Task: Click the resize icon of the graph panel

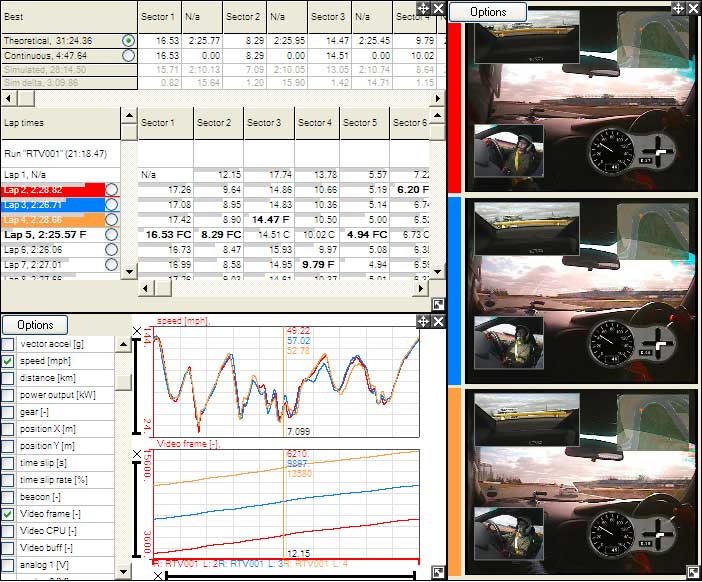Action: click(x=438, y=572)
